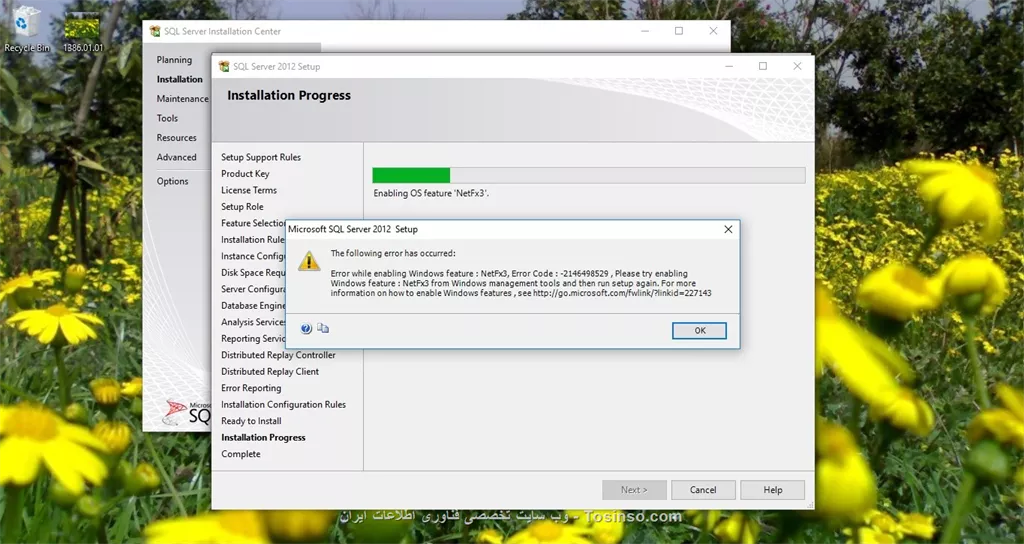The width and height of the screenshot is (1024, 544).
Task: Click the SQL Server 2012 Setup title icon
Action: (x=224, y=66)
